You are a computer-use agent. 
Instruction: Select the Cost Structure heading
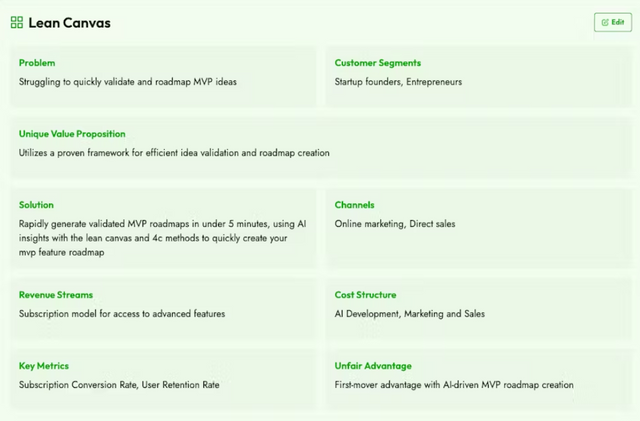point(365,295)
